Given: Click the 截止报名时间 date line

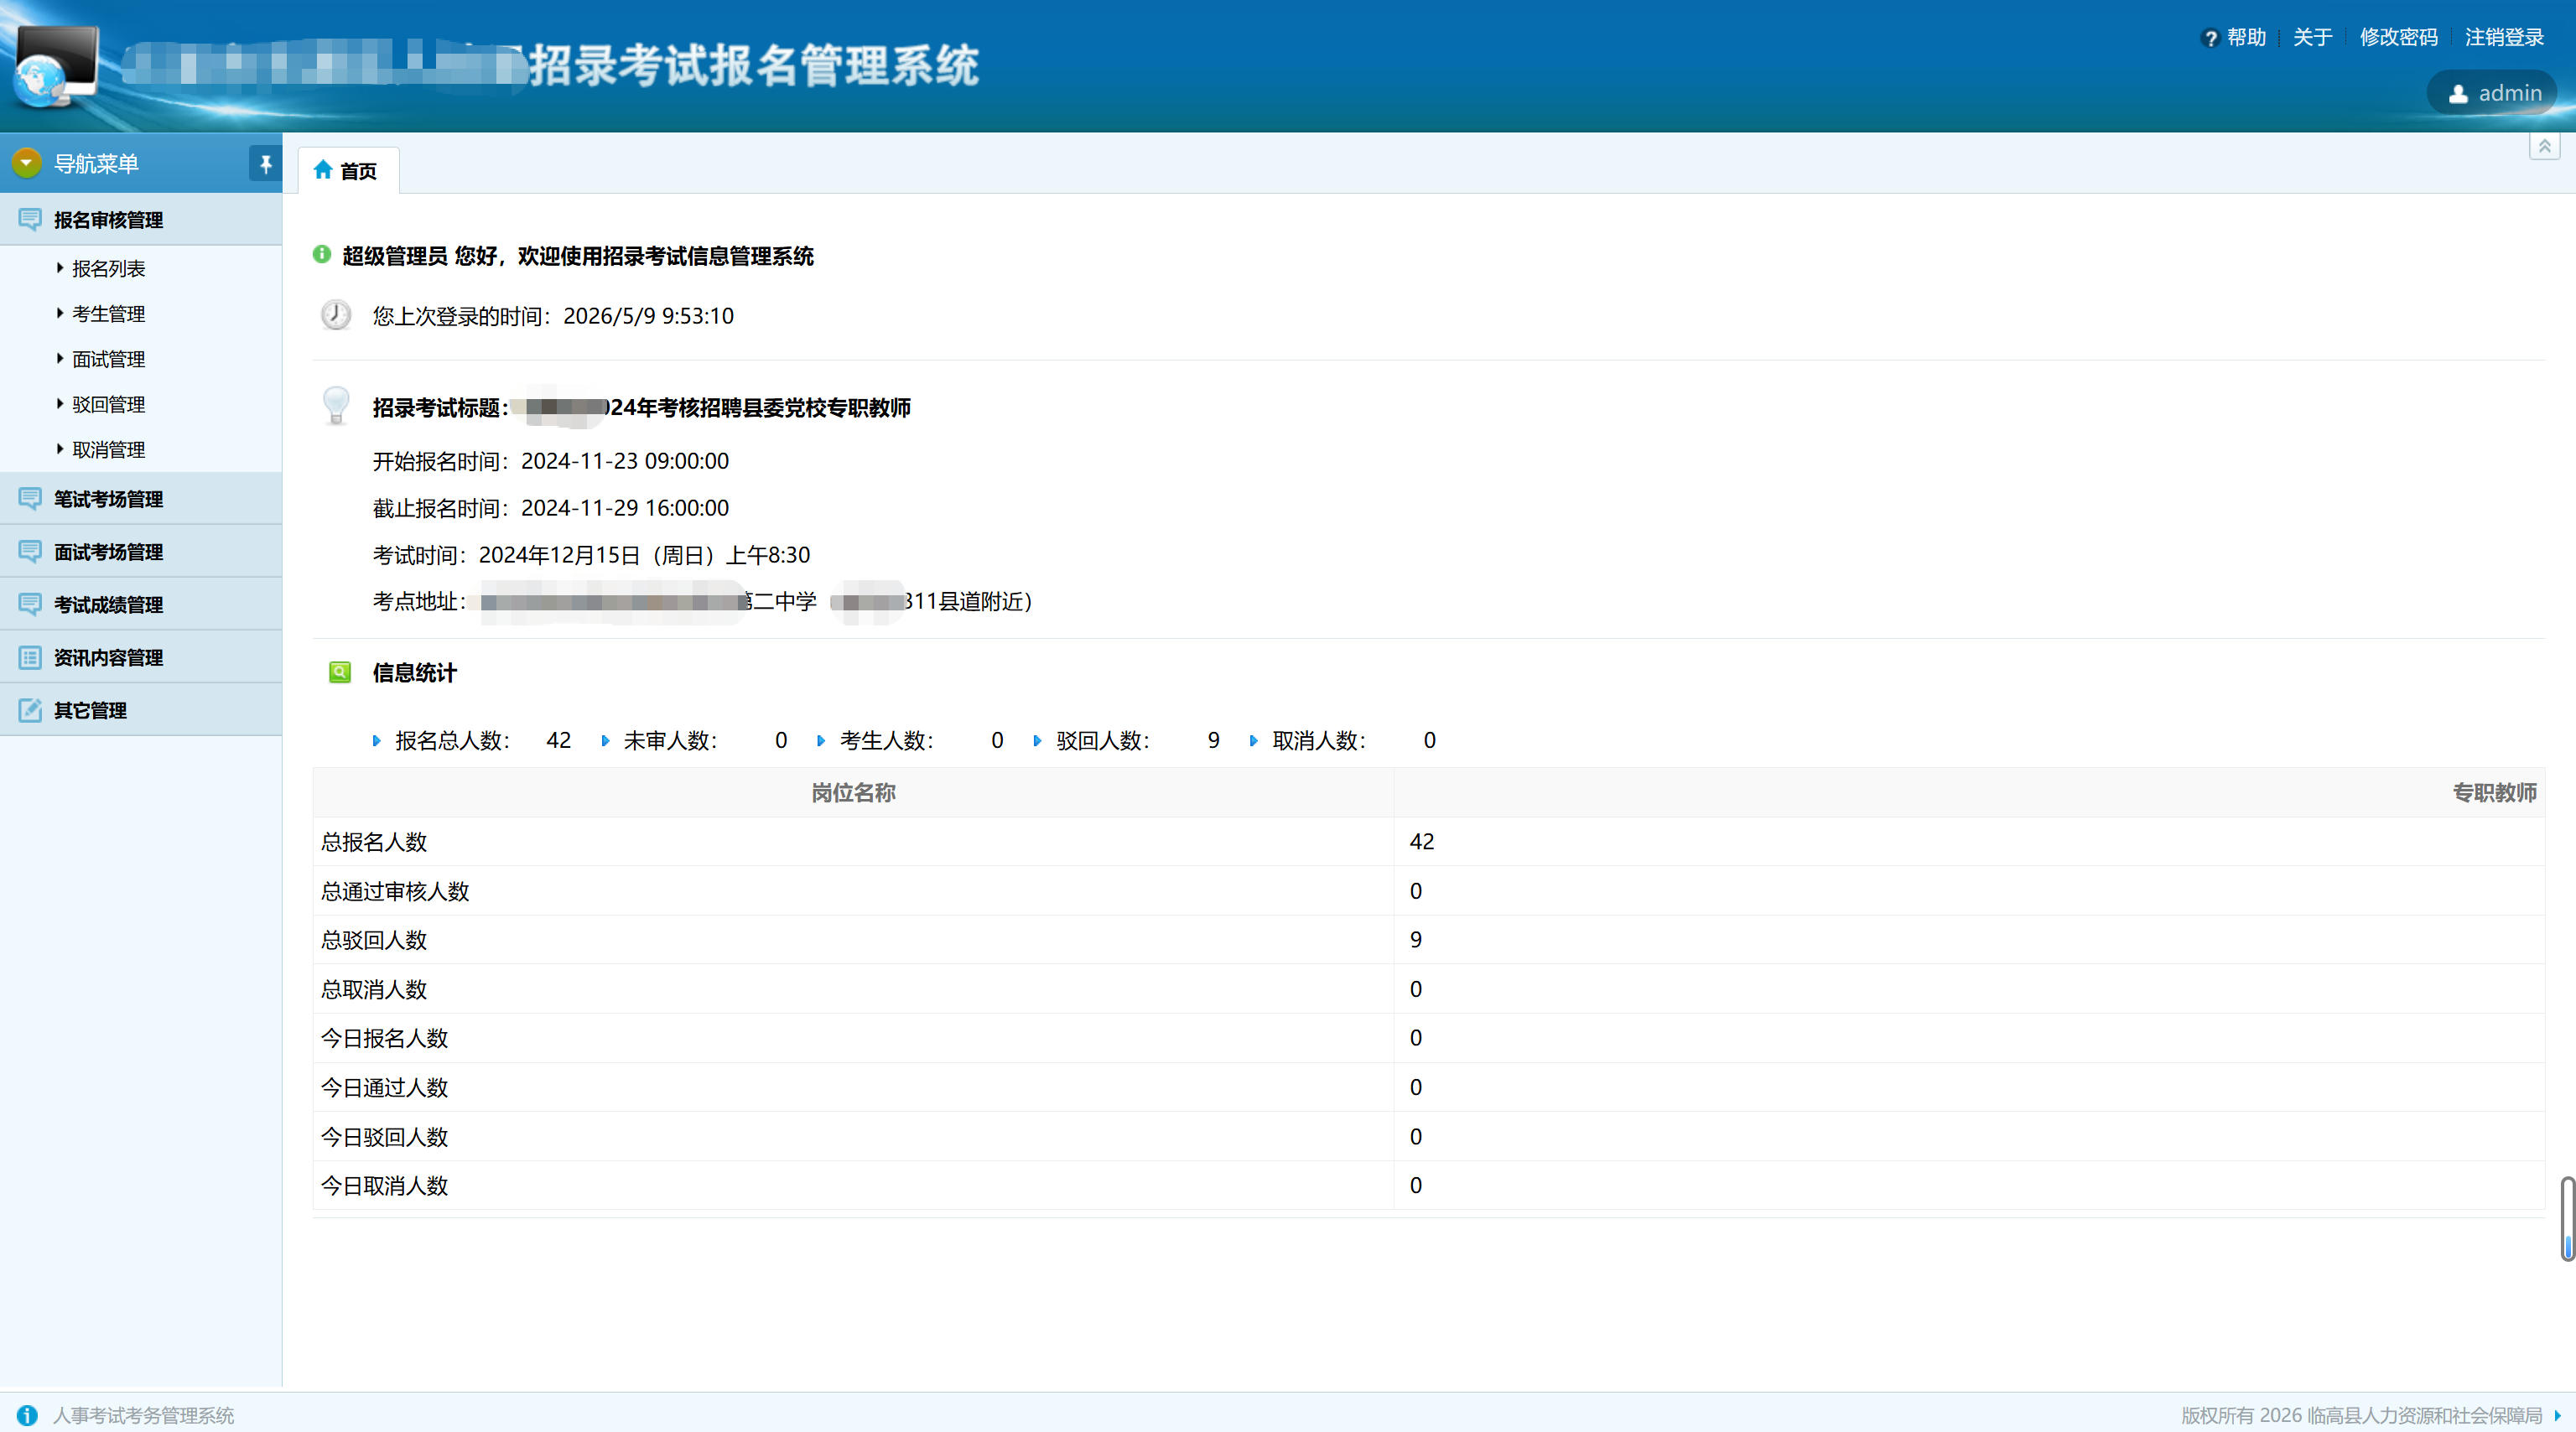Looking at the screenshot, I should (x=551, y=508).
